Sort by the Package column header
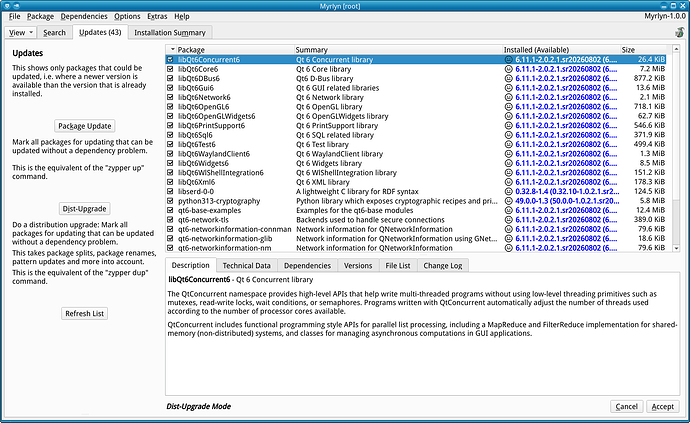Screen dimensions: 690x423 pyautogui.click(x=235, y=50)
